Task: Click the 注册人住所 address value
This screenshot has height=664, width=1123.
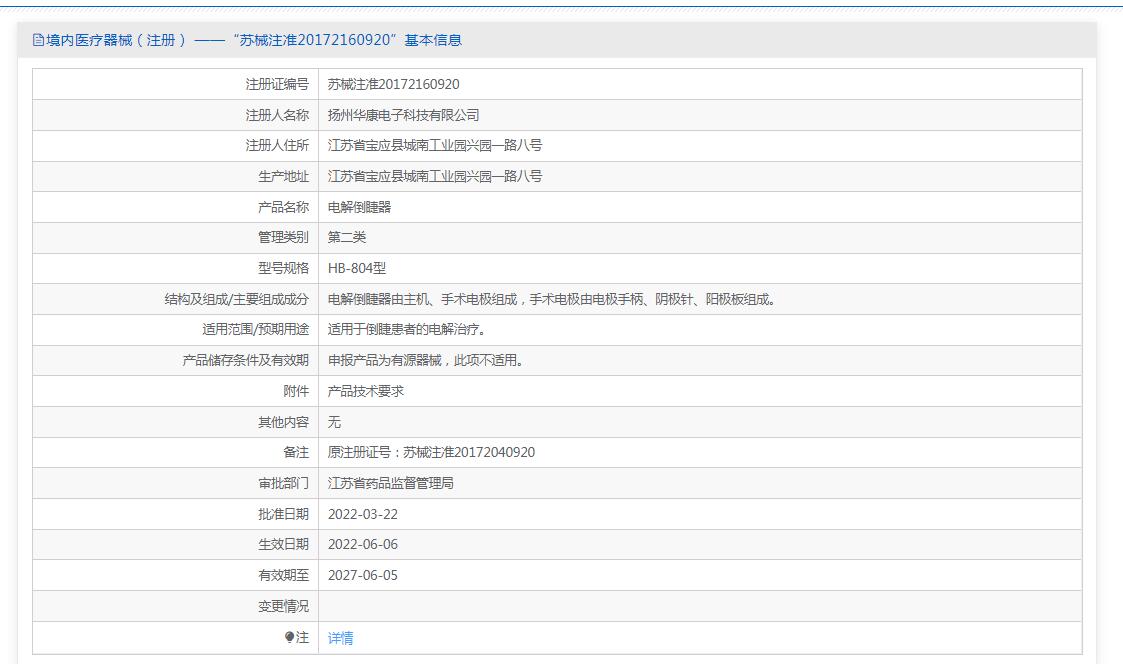Action: [435, 145]
